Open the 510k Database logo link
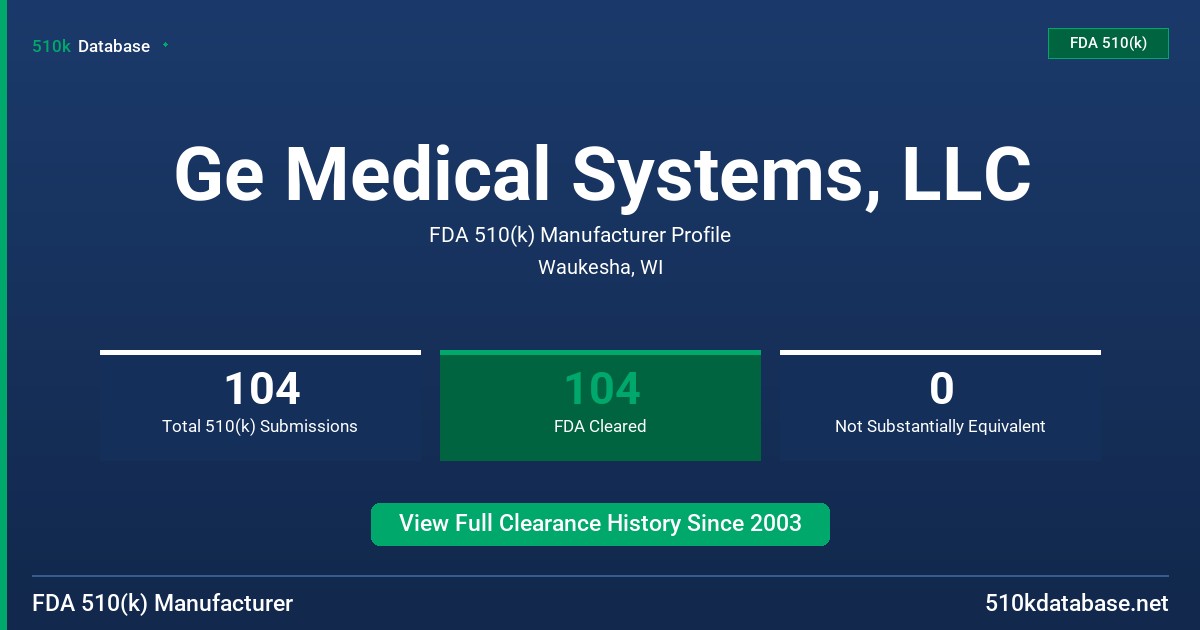 91,46
